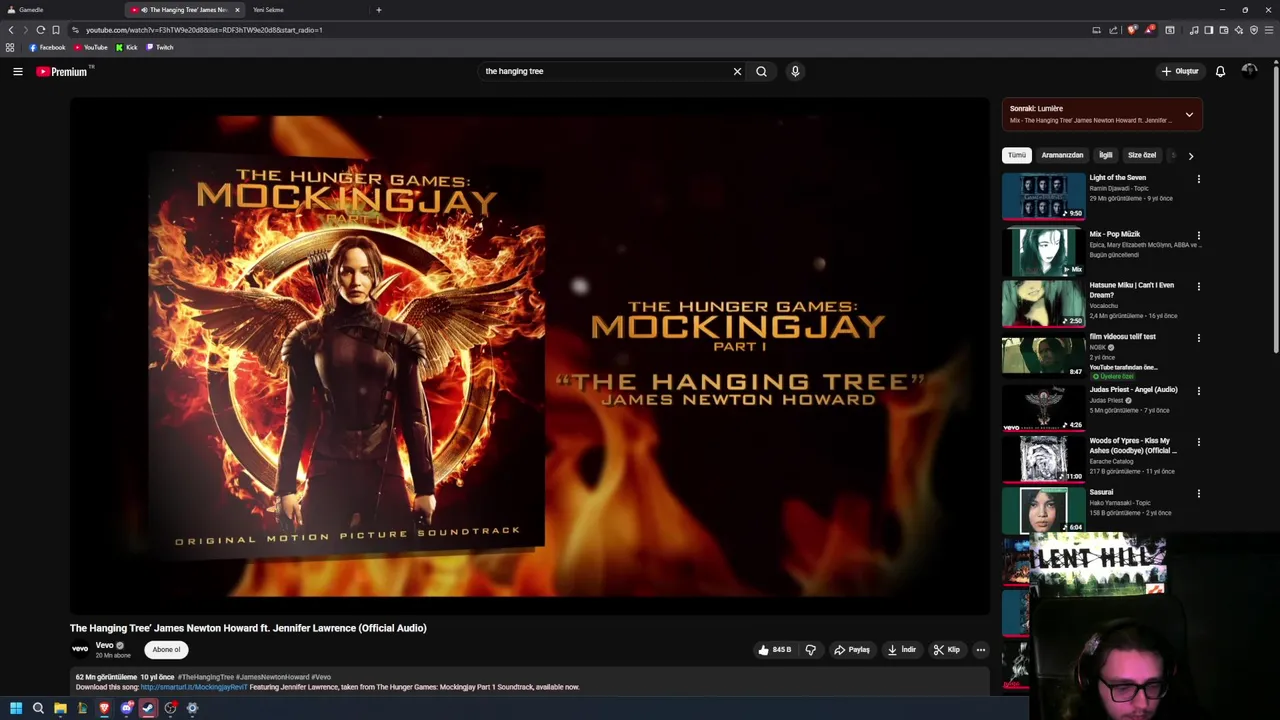The image size is (1280, 720).
Task: Clear the search box with the X
Action: (x=737, y=71)
